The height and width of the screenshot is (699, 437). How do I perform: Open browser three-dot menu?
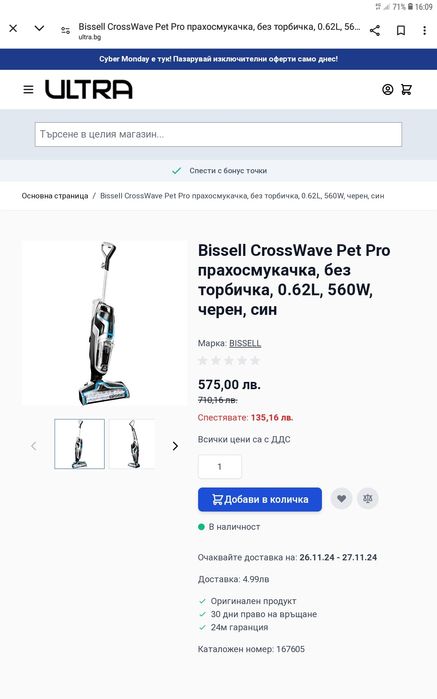[424, 30]
